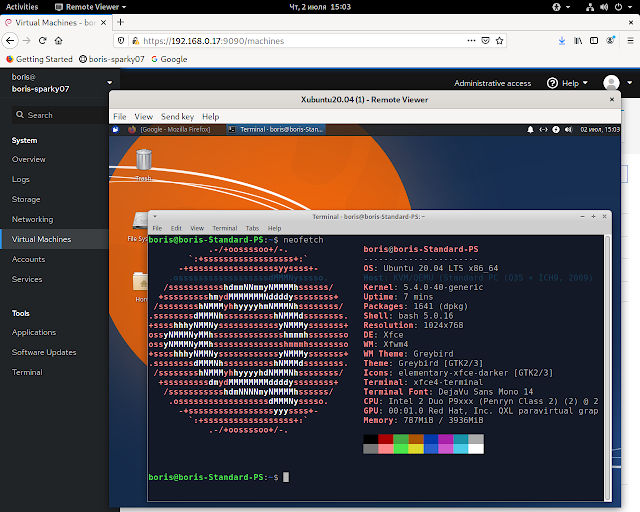Viewport: 640px width, 512px height.
Task: Open Home folder desktop icon
Action: [140, 287]
